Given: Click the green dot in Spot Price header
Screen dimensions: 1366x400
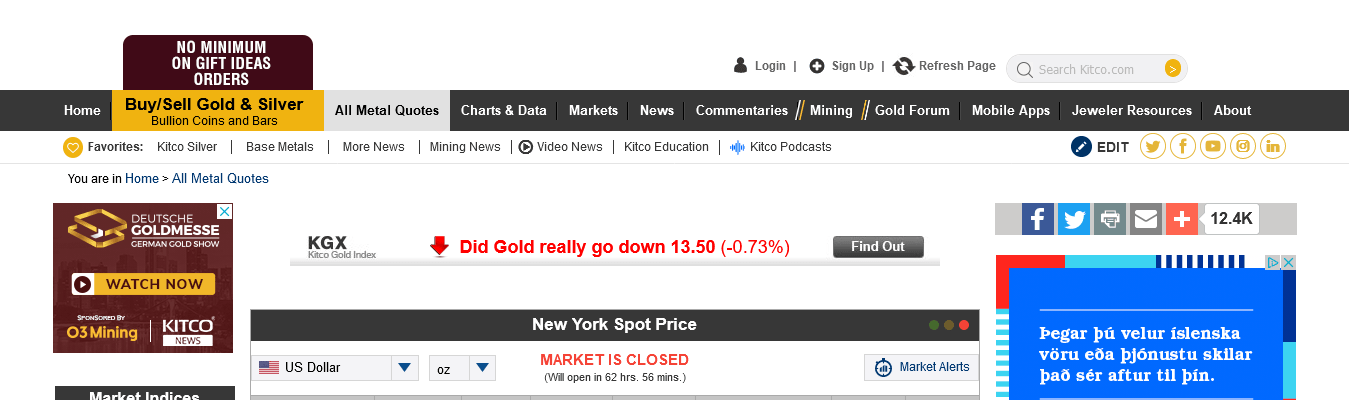Looking at the screenshot, I should (x=934, y=325).
